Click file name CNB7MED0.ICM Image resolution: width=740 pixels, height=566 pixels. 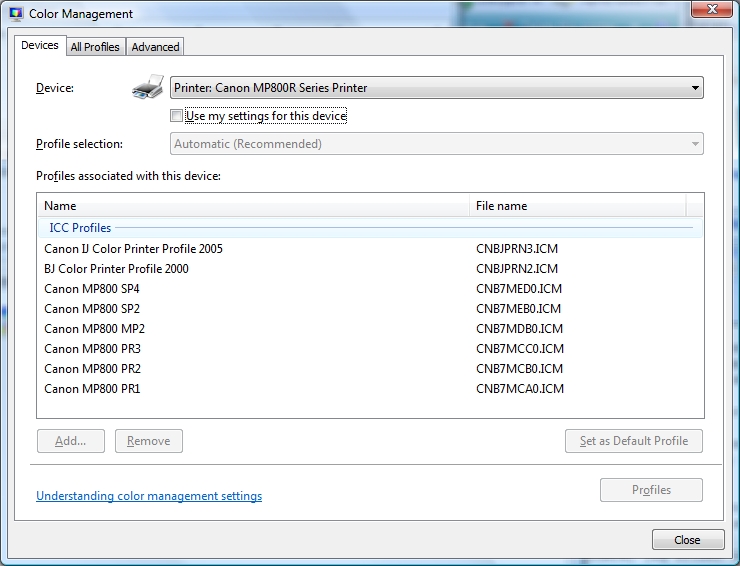coord(519,288)
